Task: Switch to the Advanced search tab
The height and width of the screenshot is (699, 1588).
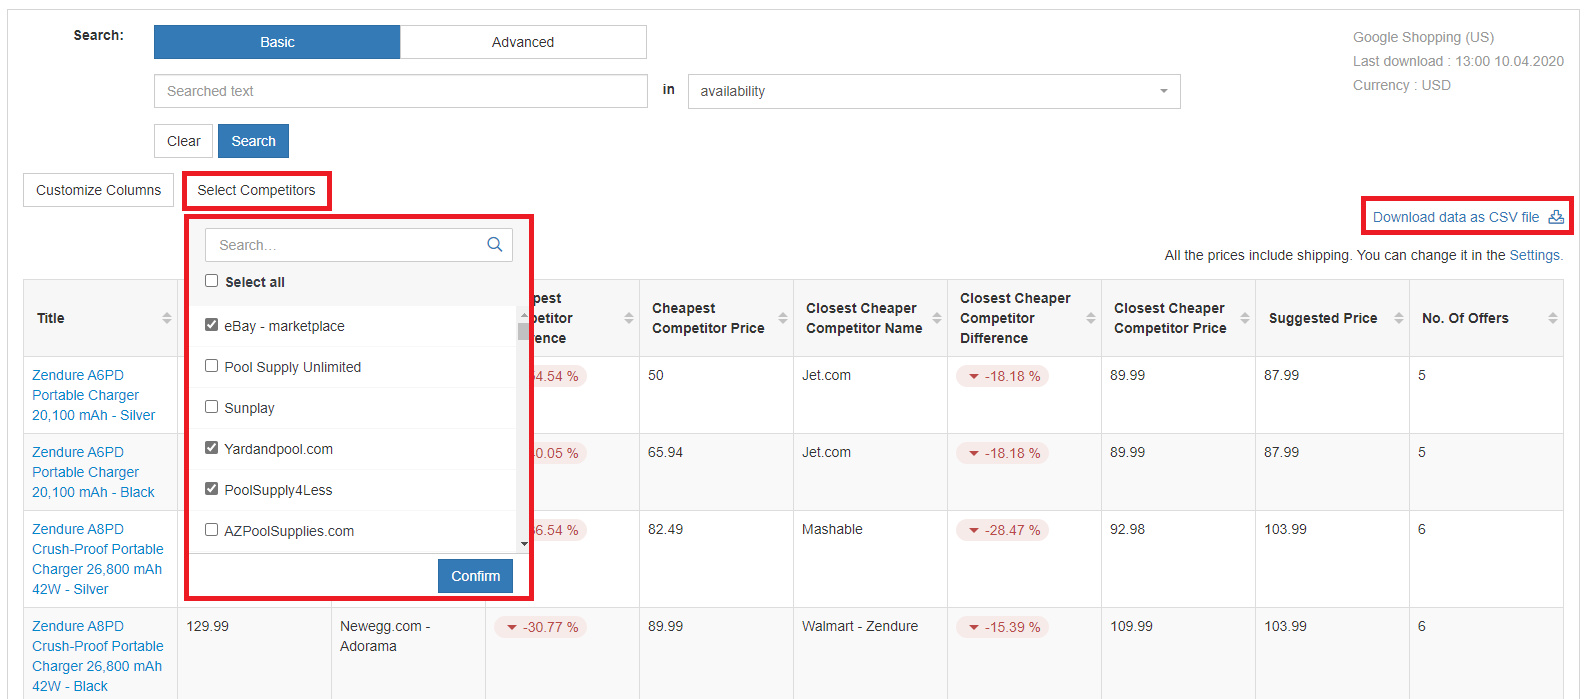Action: tap(522, 42)
